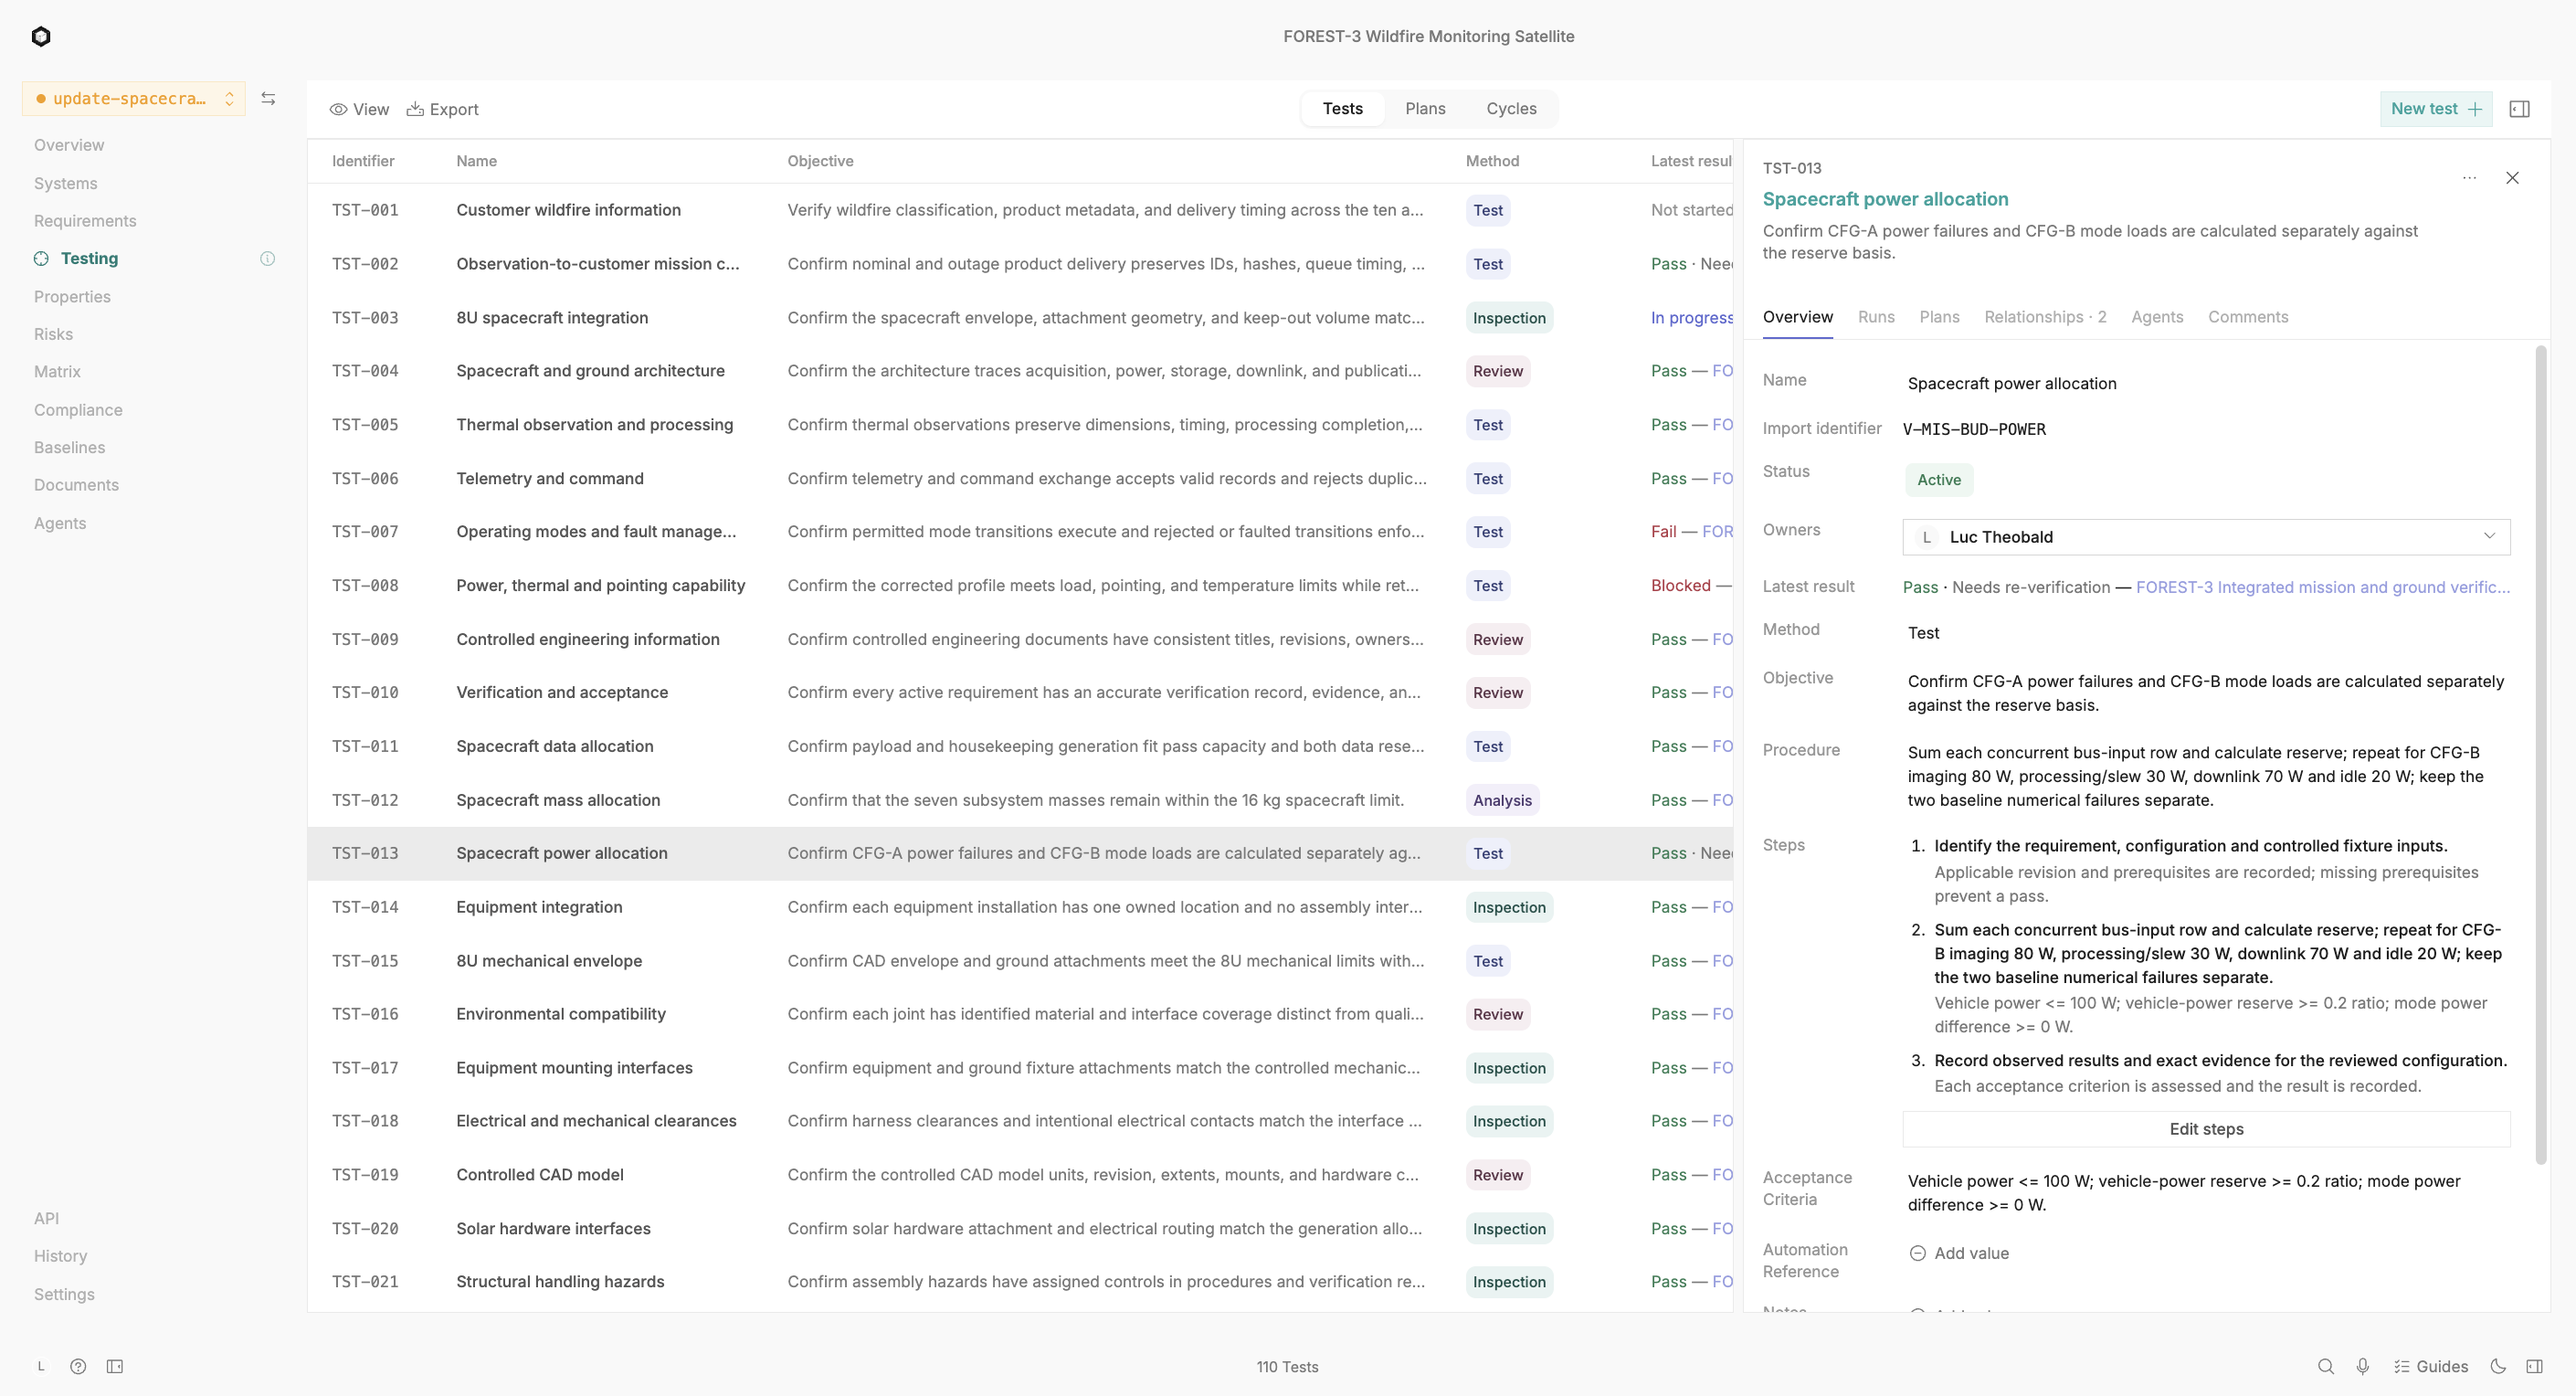Open the update-spacecra branch selector
The width and height of the screenshot is (2576, 1396).
(x=134, y=98)
